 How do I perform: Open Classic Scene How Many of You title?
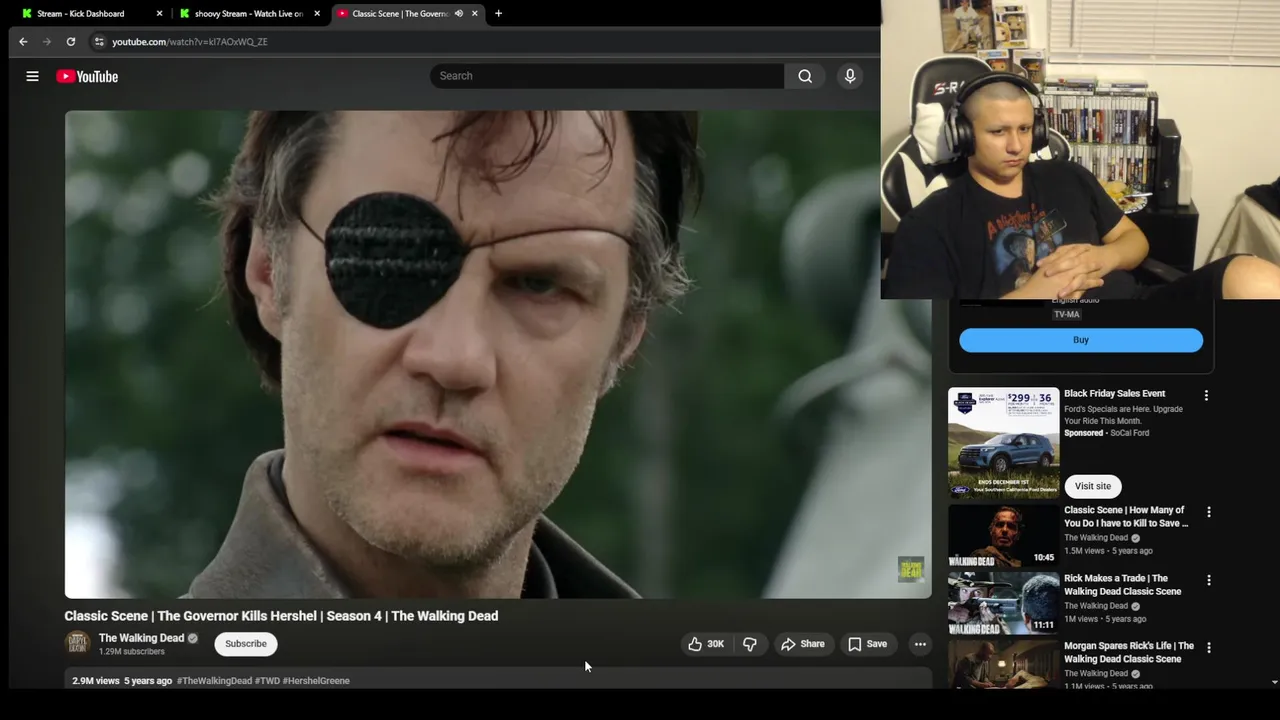coord(1126,517)
